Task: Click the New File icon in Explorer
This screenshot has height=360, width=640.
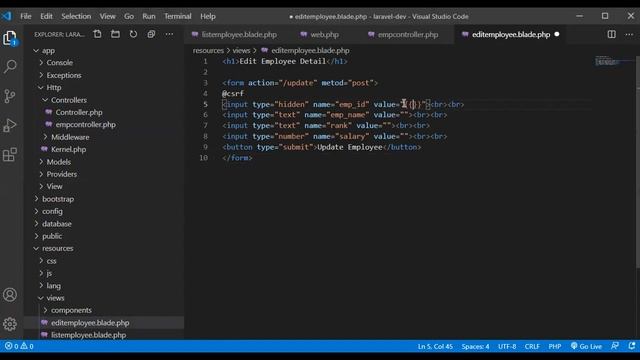Action: pos(97,34)
